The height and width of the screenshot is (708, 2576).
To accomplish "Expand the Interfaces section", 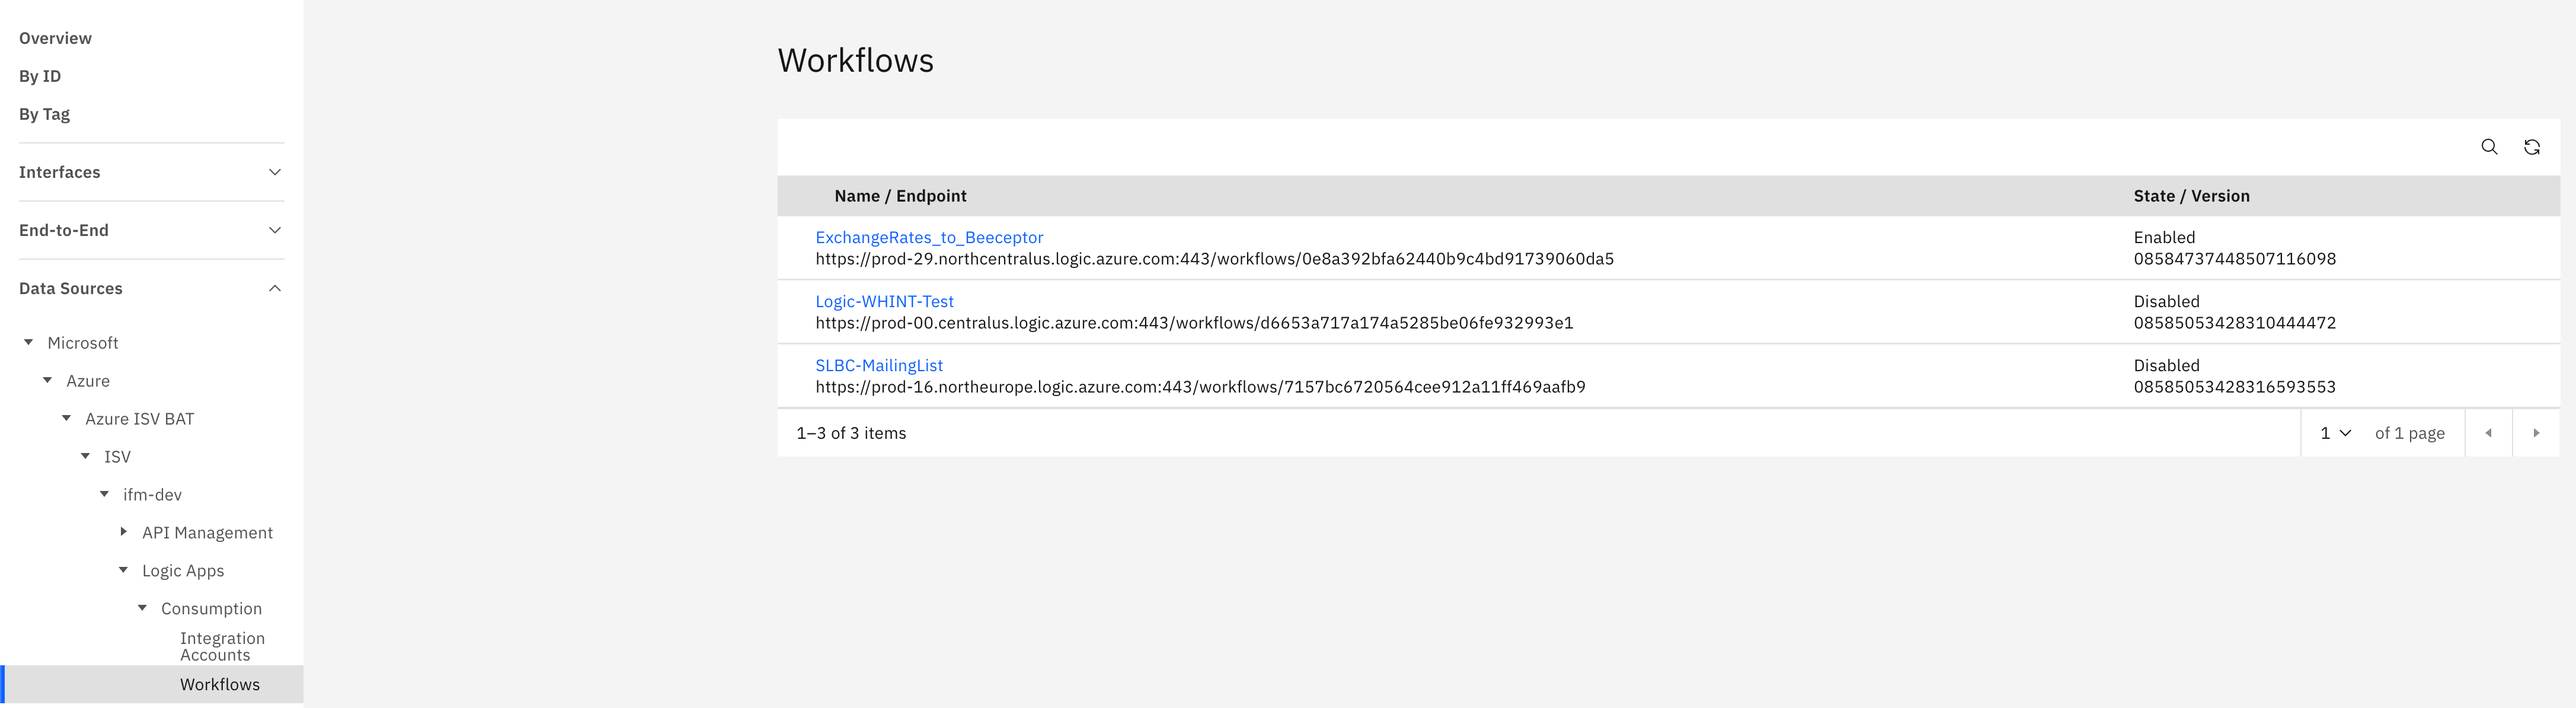I will pos(275,172).
